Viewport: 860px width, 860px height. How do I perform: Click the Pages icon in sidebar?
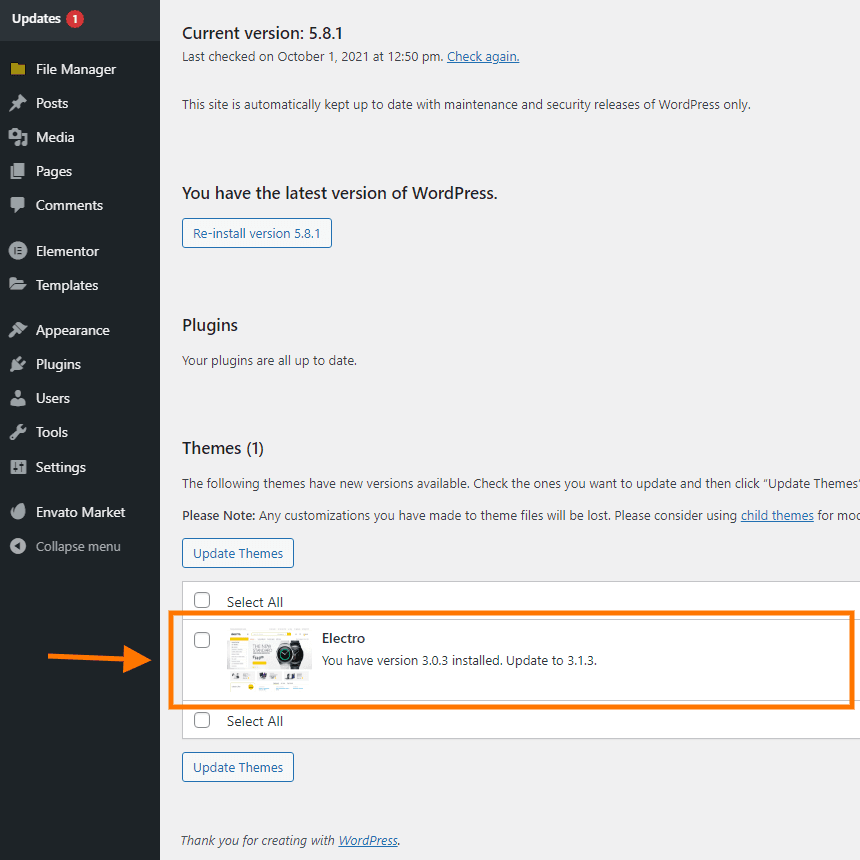(18, 171)
